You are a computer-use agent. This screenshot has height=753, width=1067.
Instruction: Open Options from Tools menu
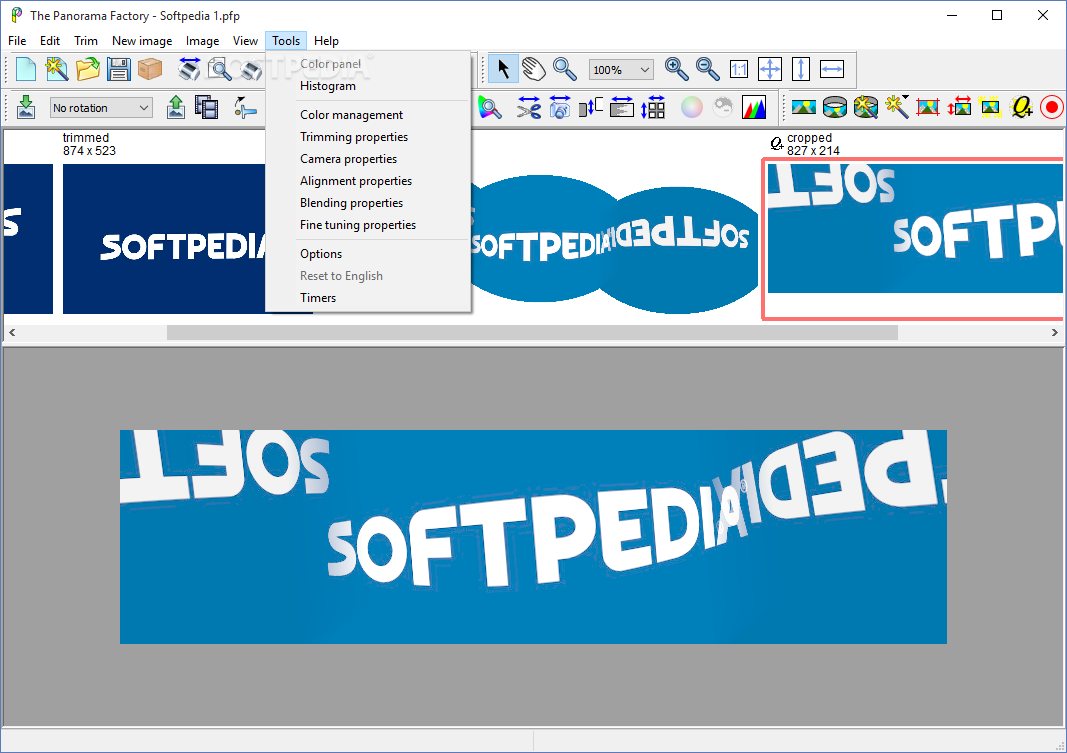pyautogui.click(x=368, y=254)
